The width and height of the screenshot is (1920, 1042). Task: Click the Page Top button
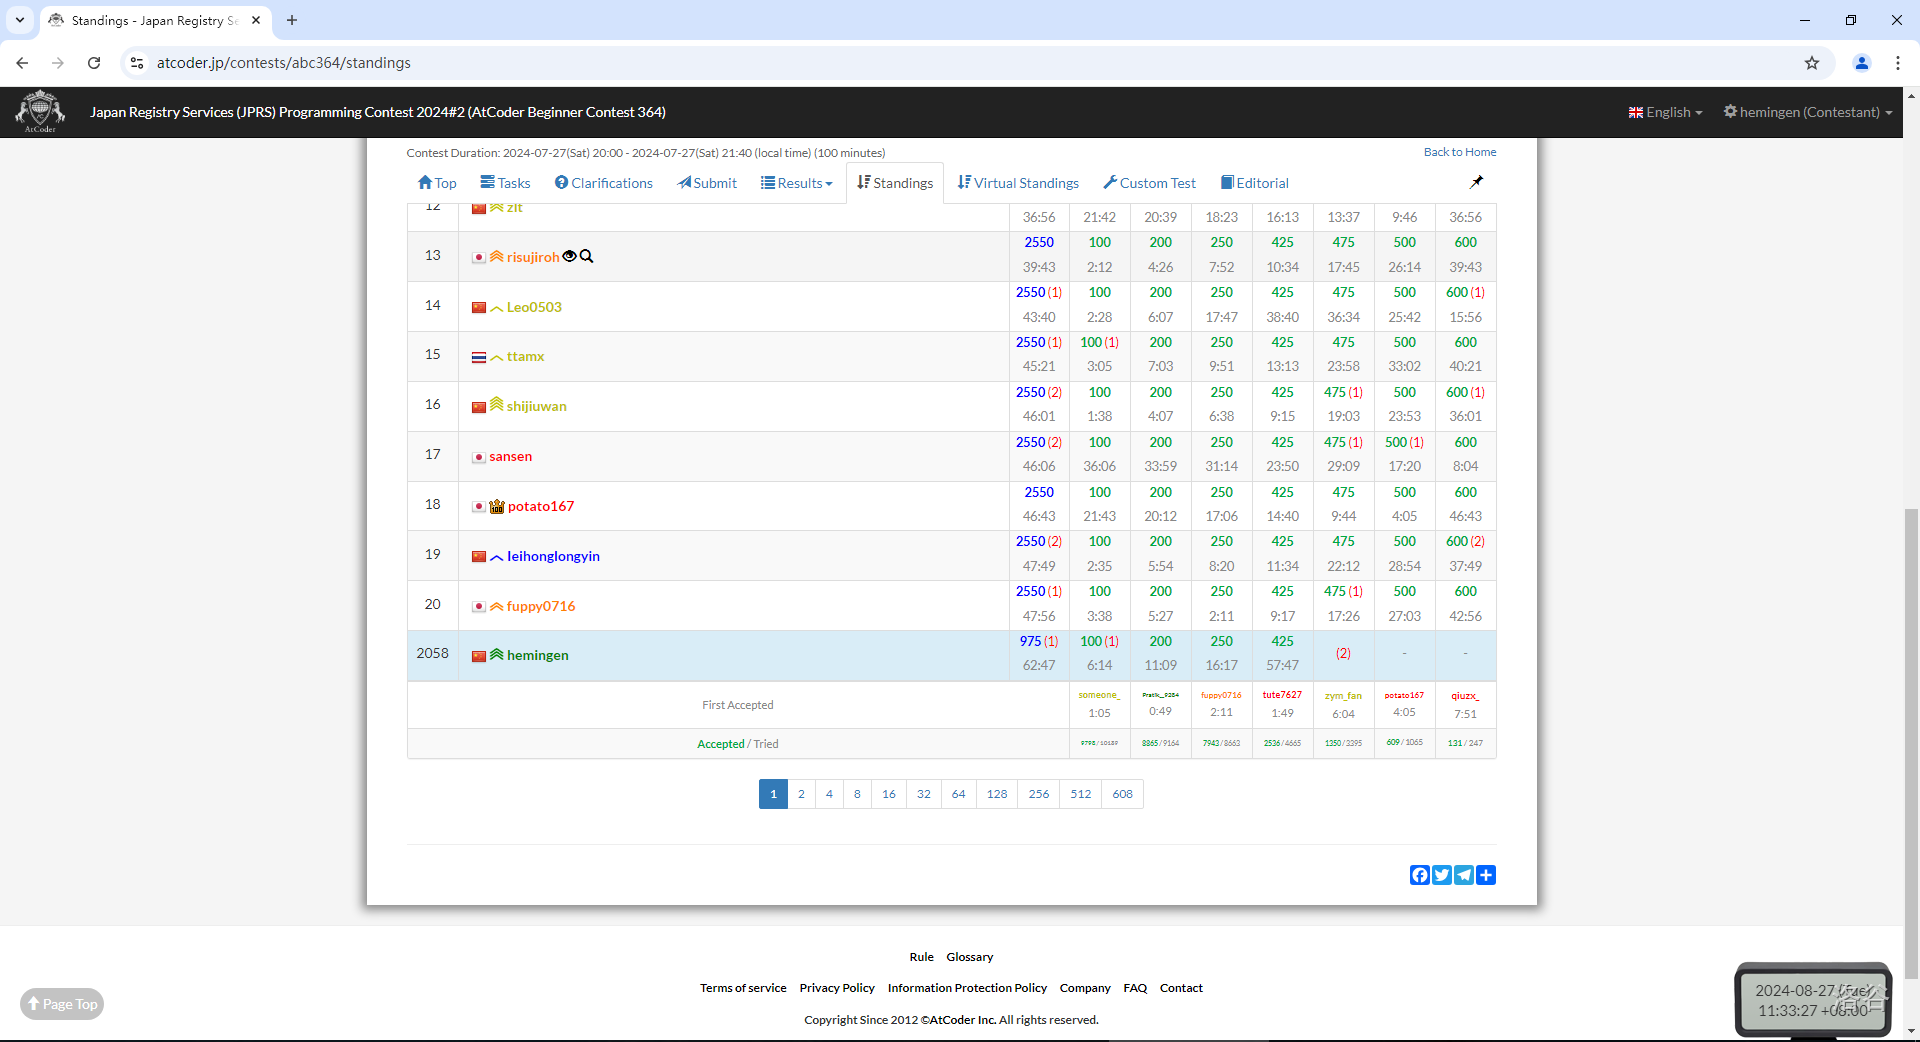(62, 1004)
